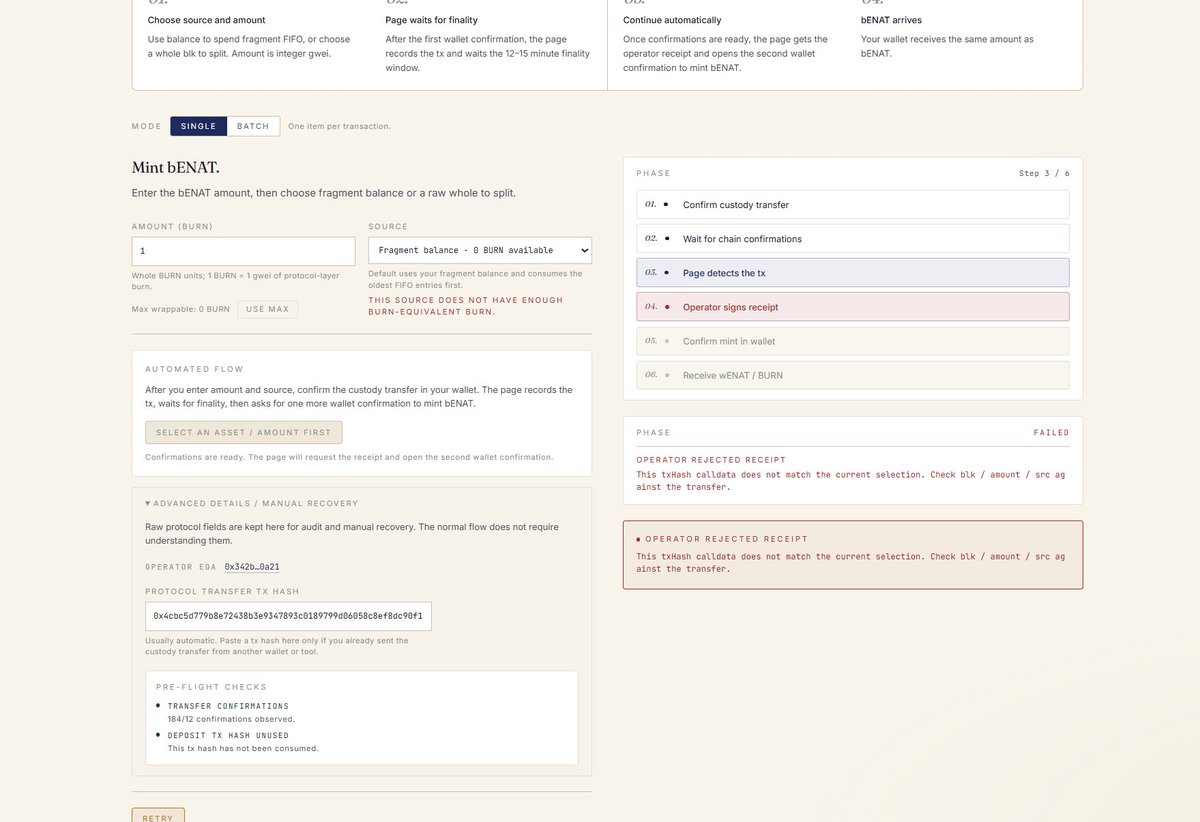Select the Page detects the tx step
This screenshot has height=822, width=1200.
(x=853, y=273)
